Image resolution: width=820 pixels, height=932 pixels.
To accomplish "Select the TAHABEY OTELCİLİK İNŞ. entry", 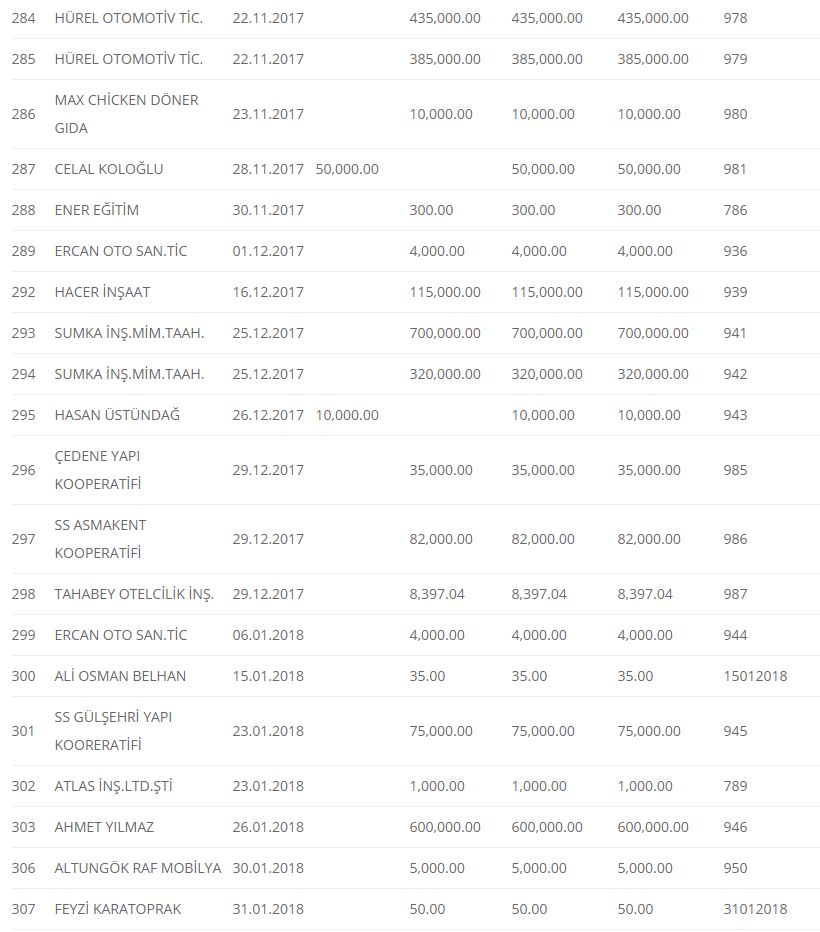I will [x=134, y=594].
